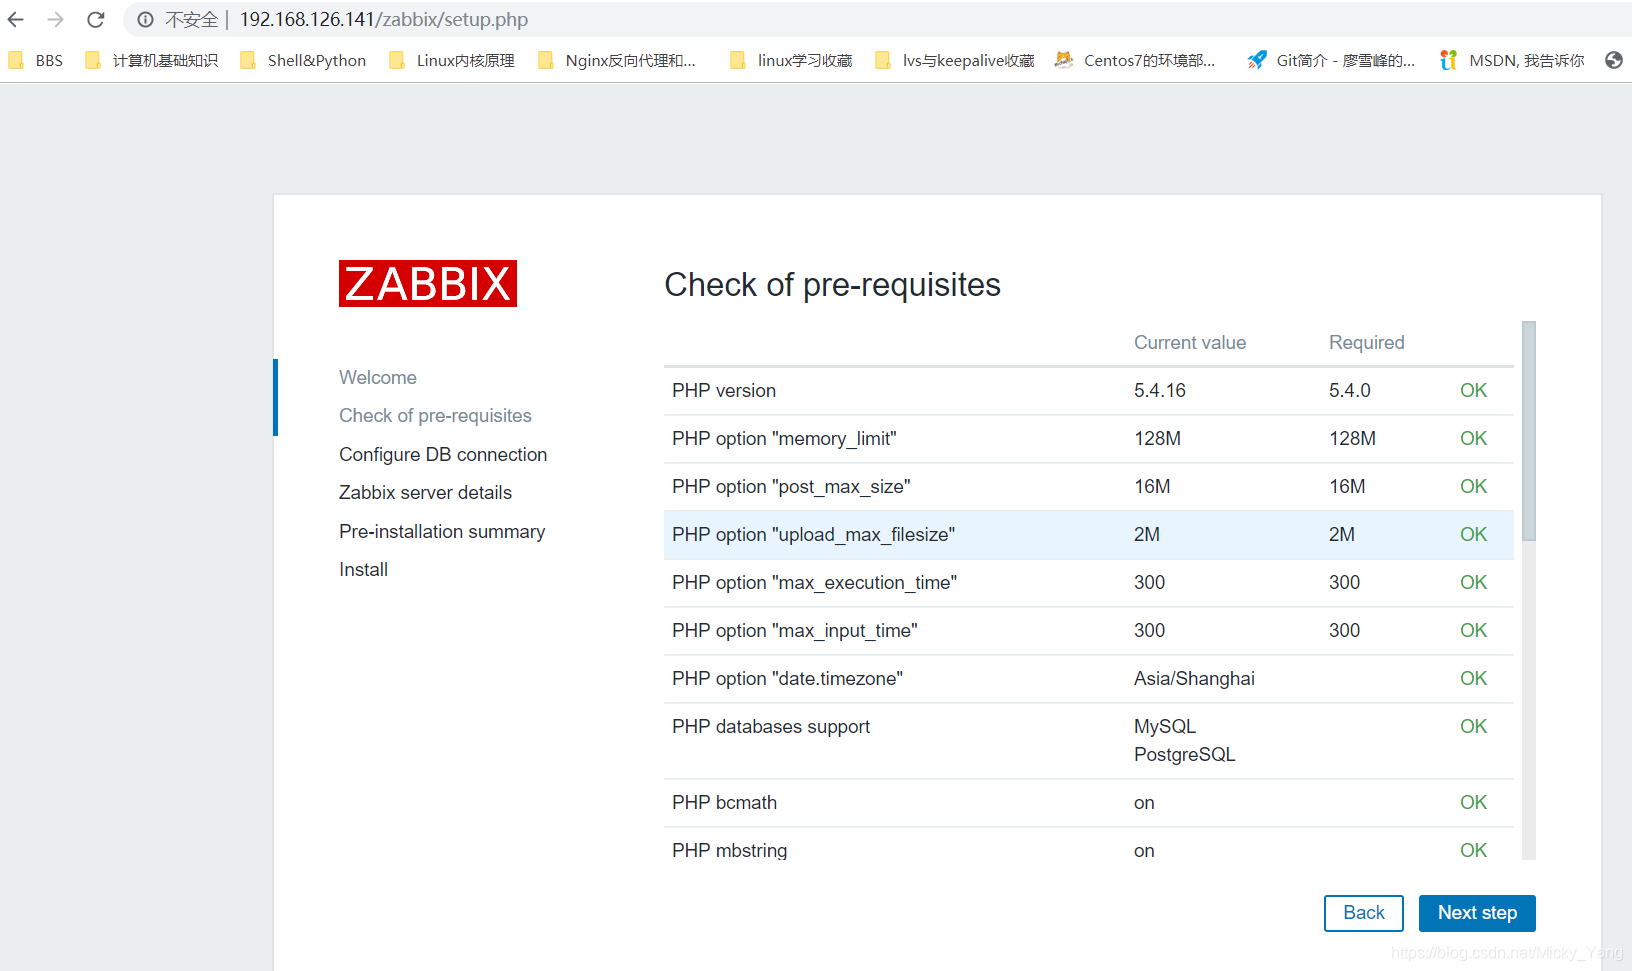Select the Pre-installation summary step
This screenshot has width=1632, height=971.
coord(442,531)
